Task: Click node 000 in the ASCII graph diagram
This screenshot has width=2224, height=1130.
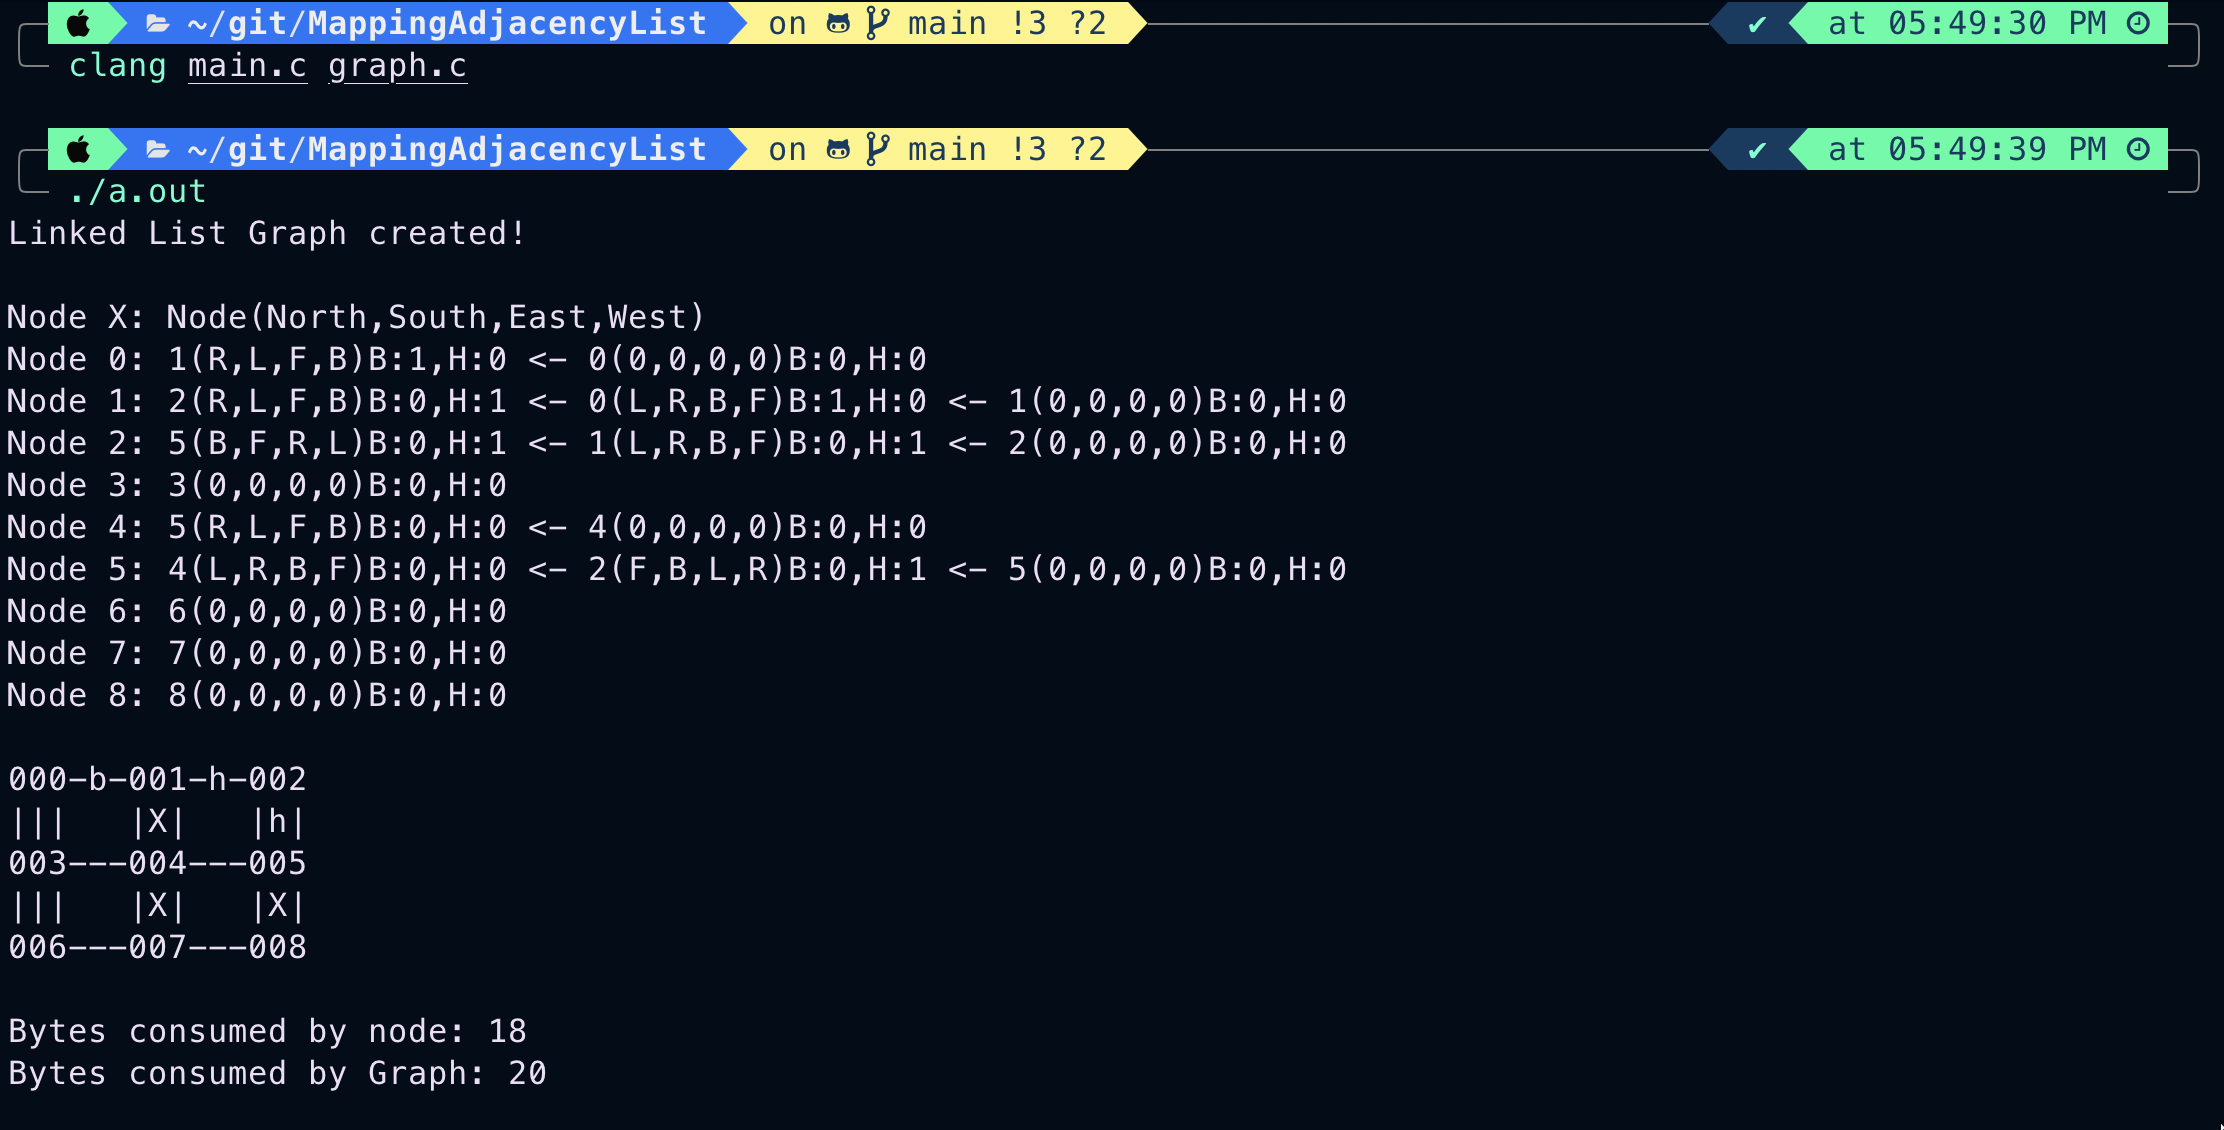Action: pos(38,778)
